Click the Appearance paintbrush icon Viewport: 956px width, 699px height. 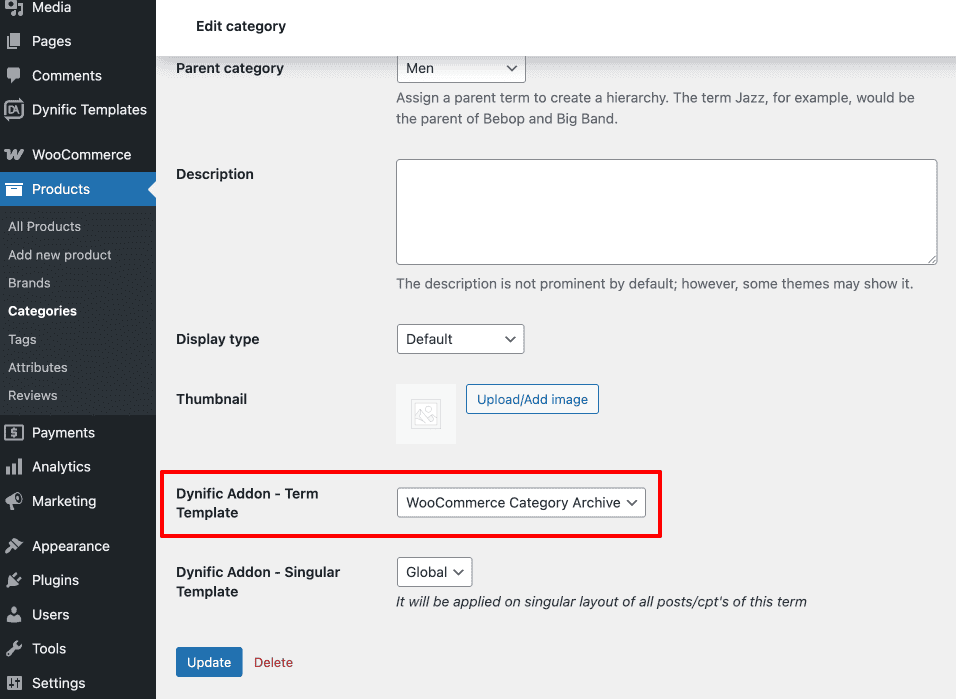(14, 546)
